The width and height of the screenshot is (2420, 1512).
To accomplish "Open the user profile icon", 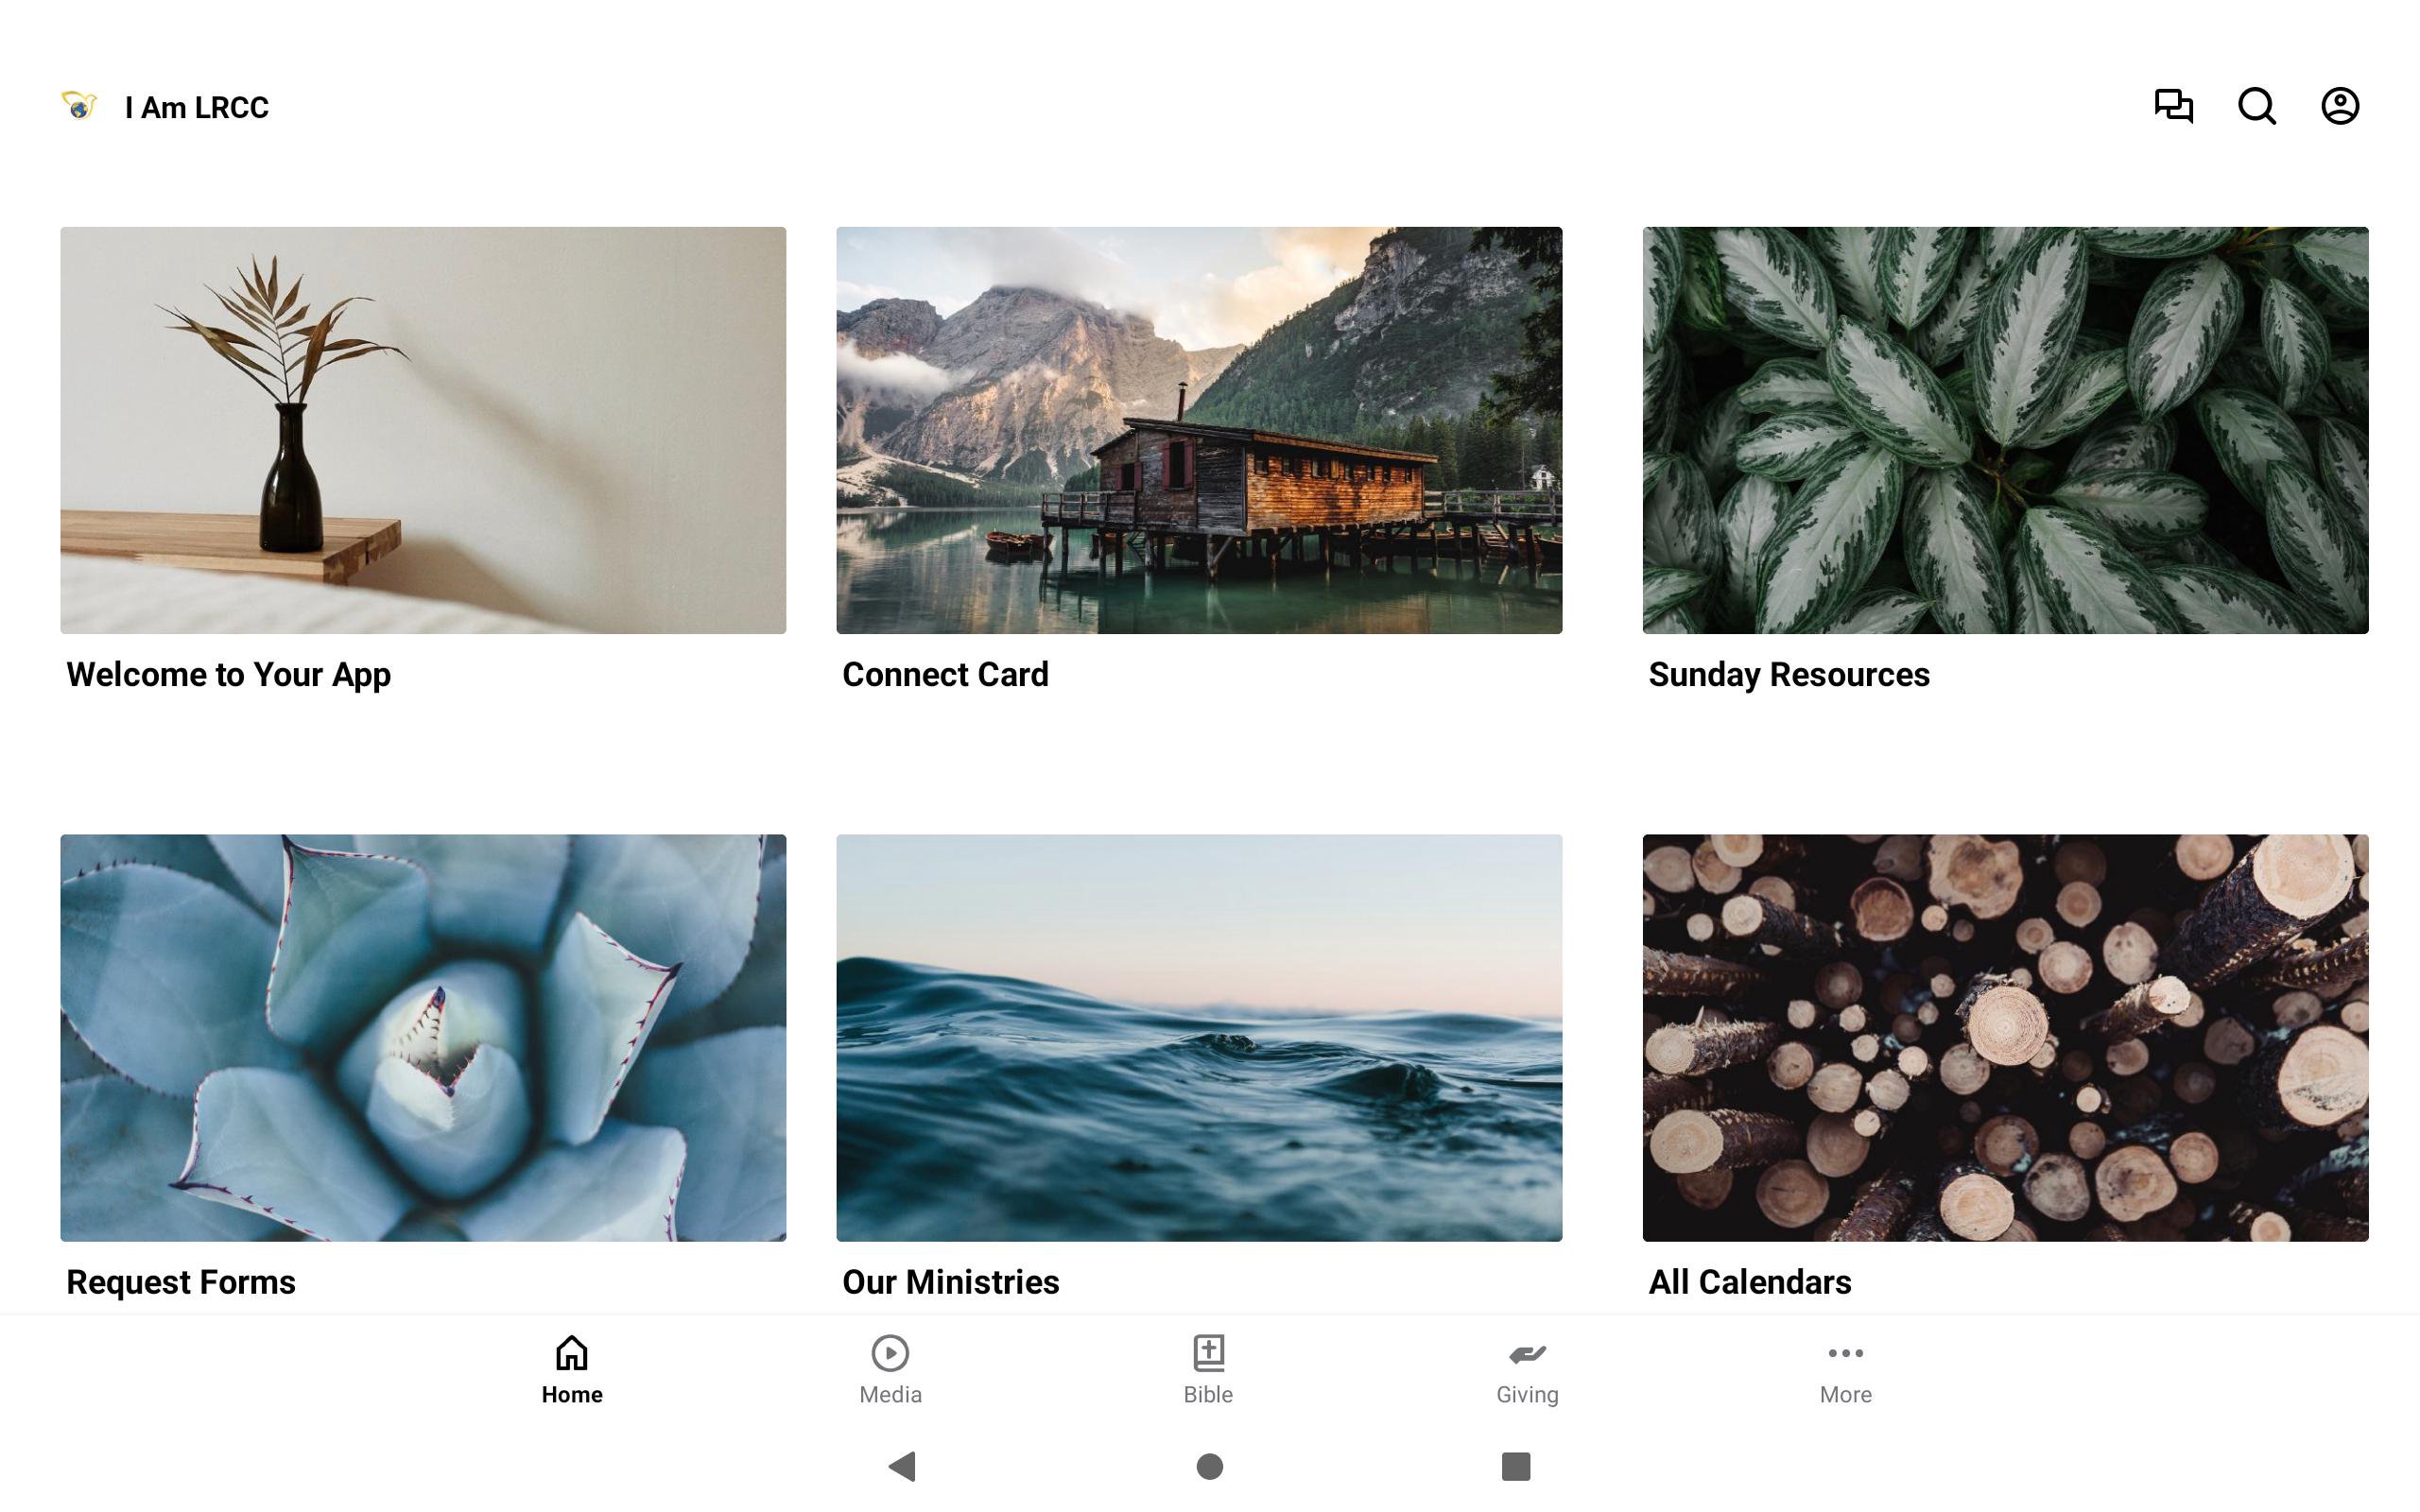I will (x=2340, y=106).
